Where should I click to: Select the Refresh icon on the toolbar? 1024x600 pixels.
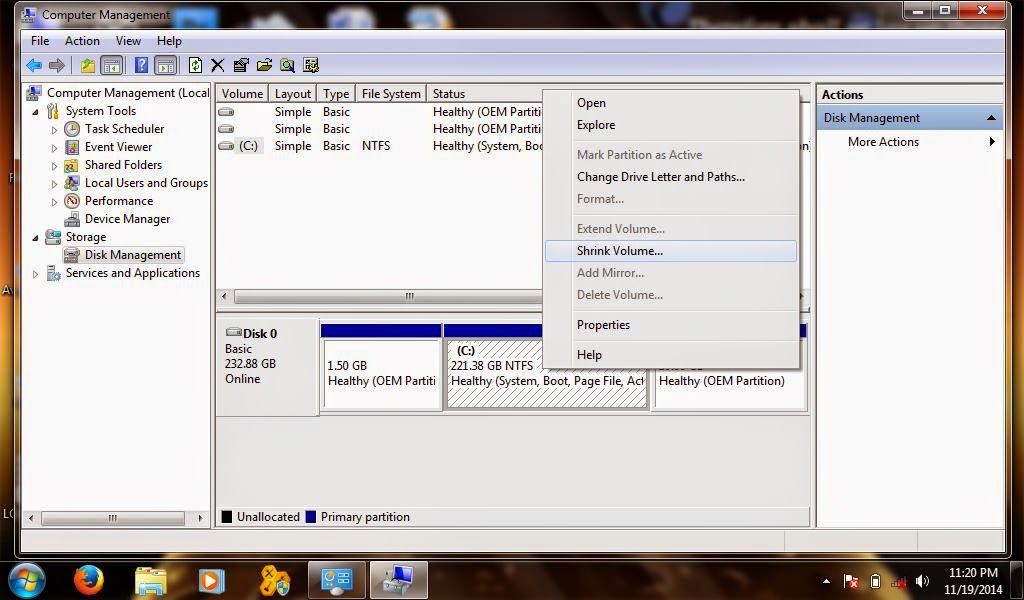click(195, 65)
